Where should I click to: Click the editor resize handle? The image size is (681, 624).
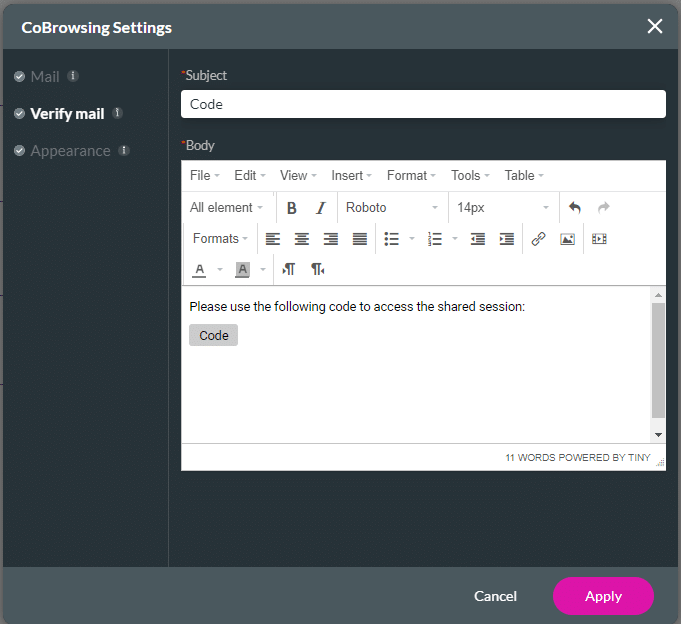tap(660, 463)
